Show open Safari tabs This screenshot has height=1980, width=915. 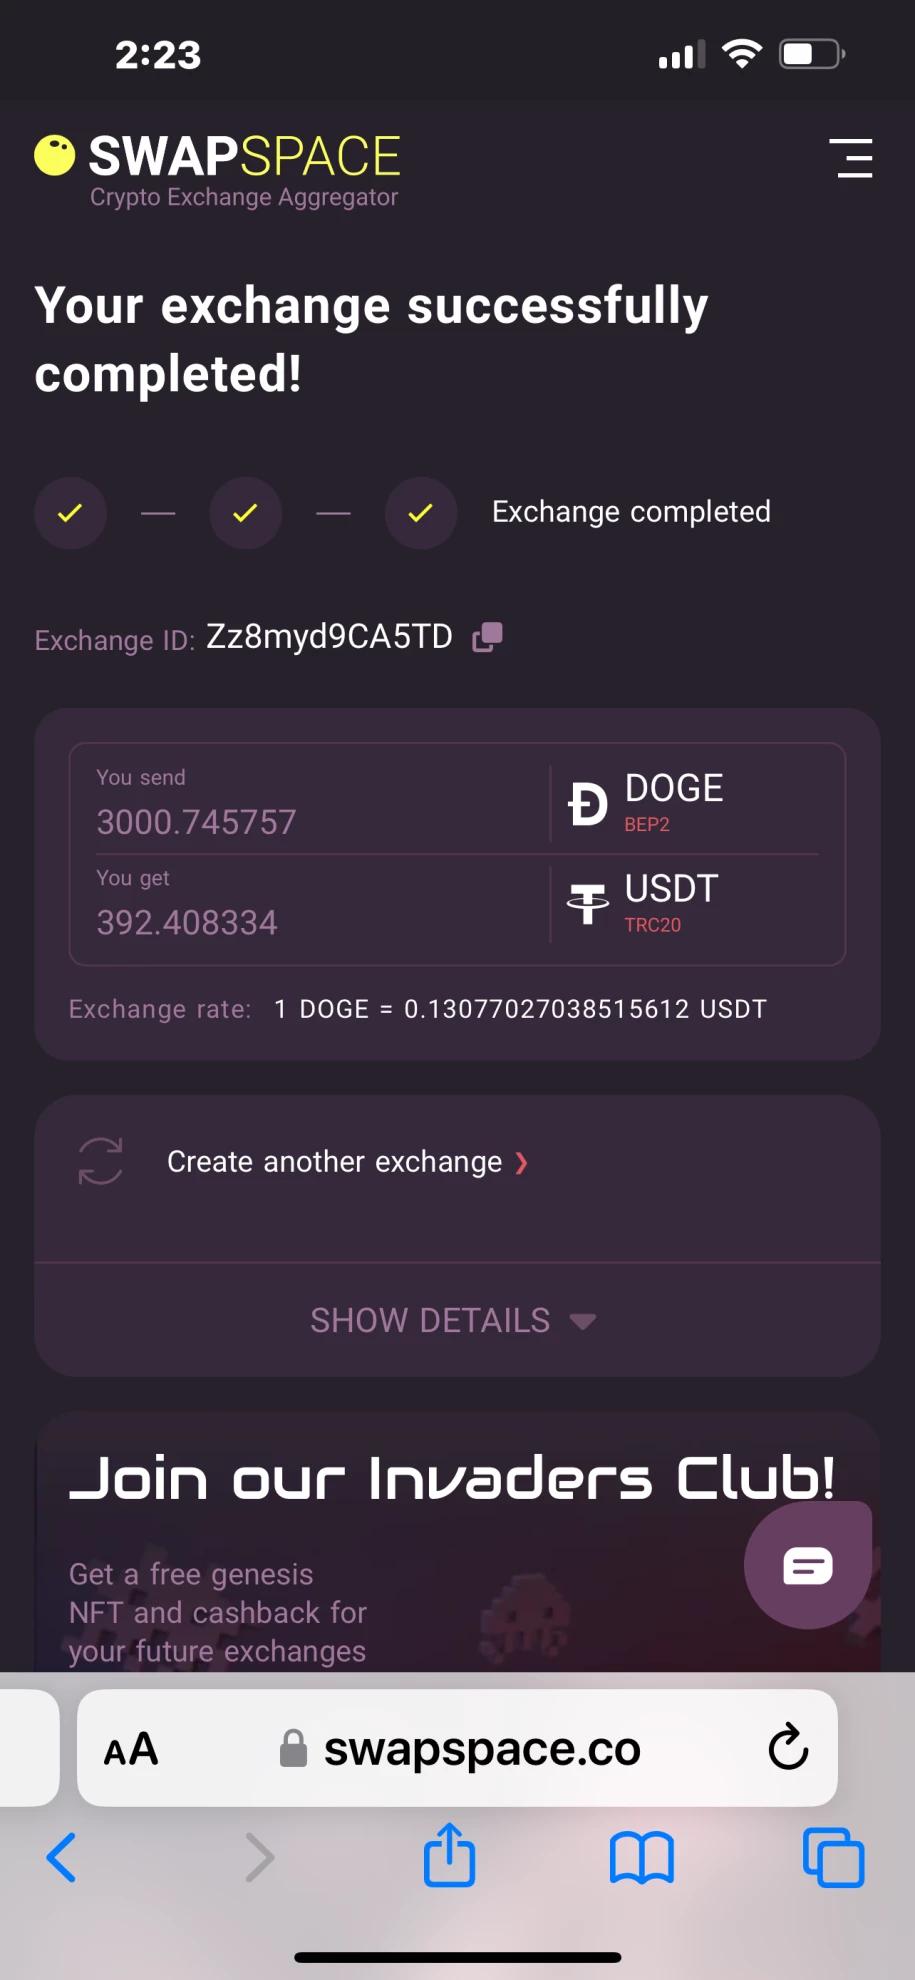pyautogui.click(x=833, y=1857)
